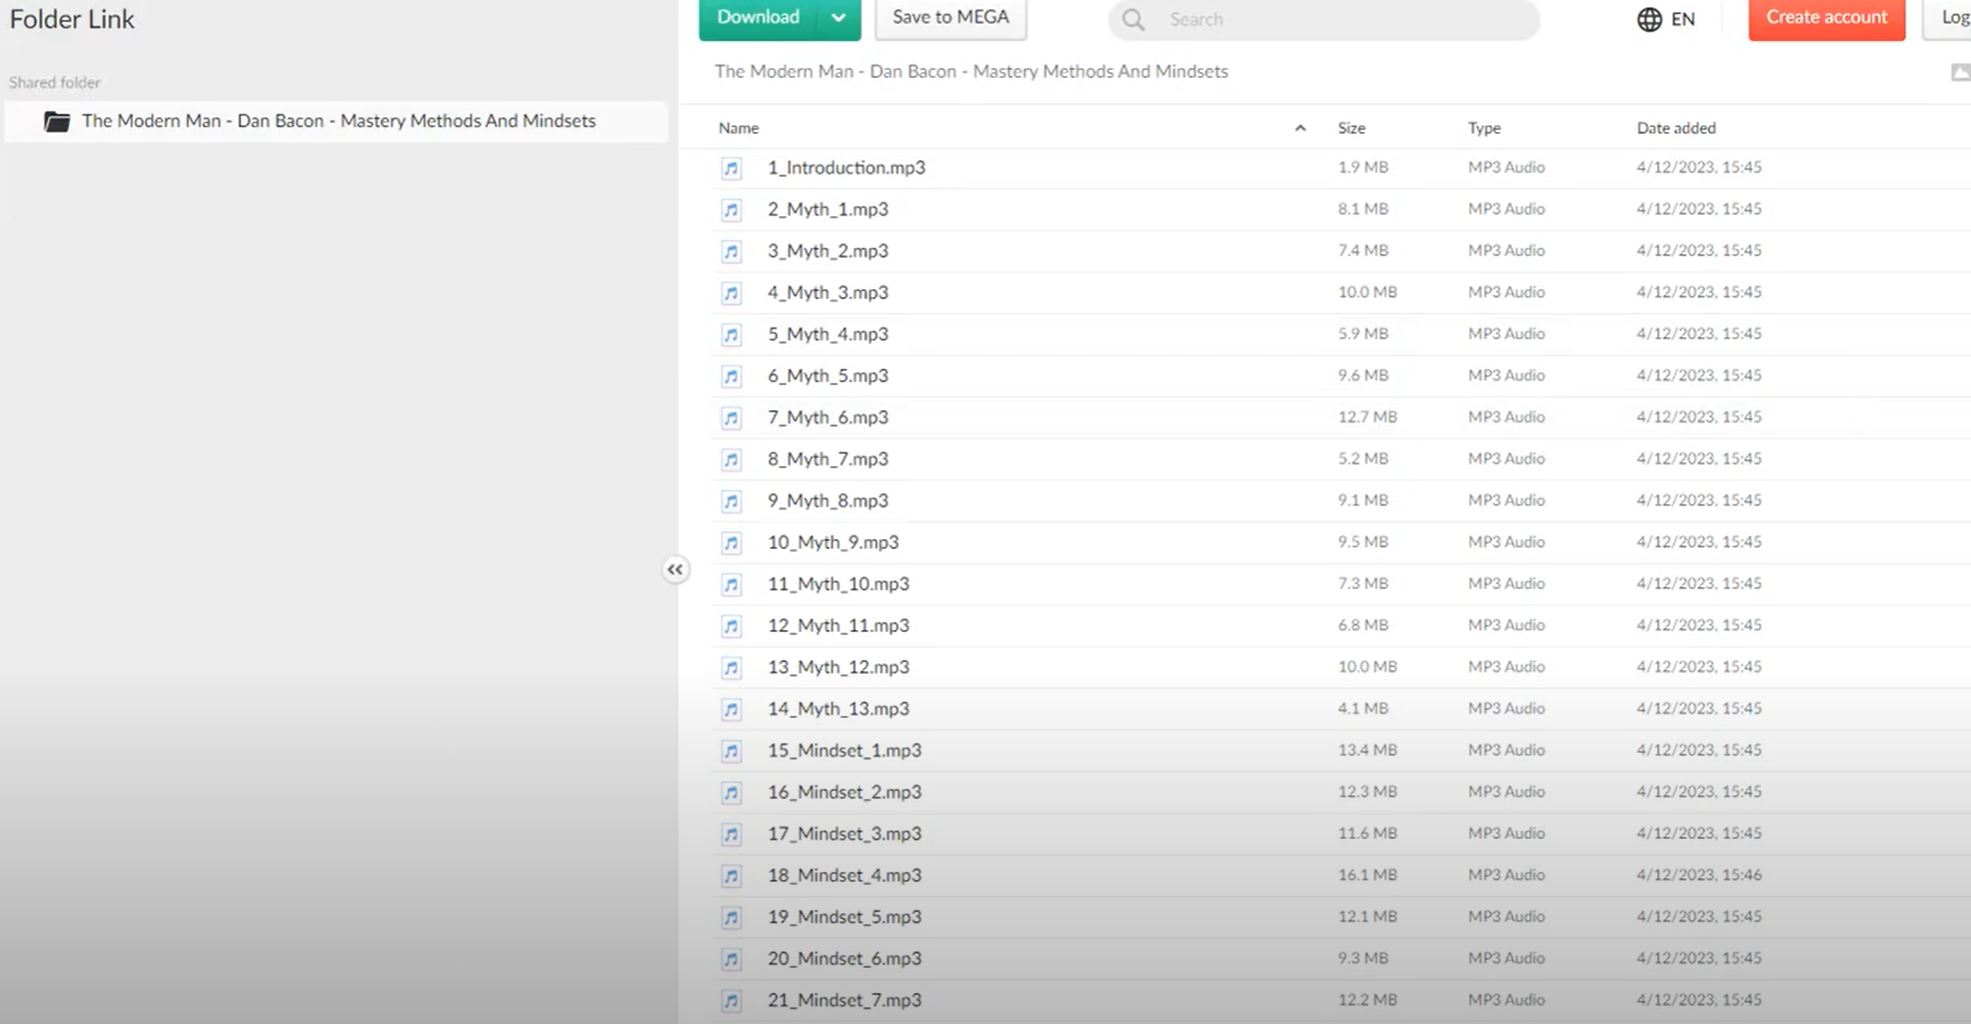1971x1024 pixels.
Task: Collapse the left panel with the double-chevron
Action: (675, 570)
